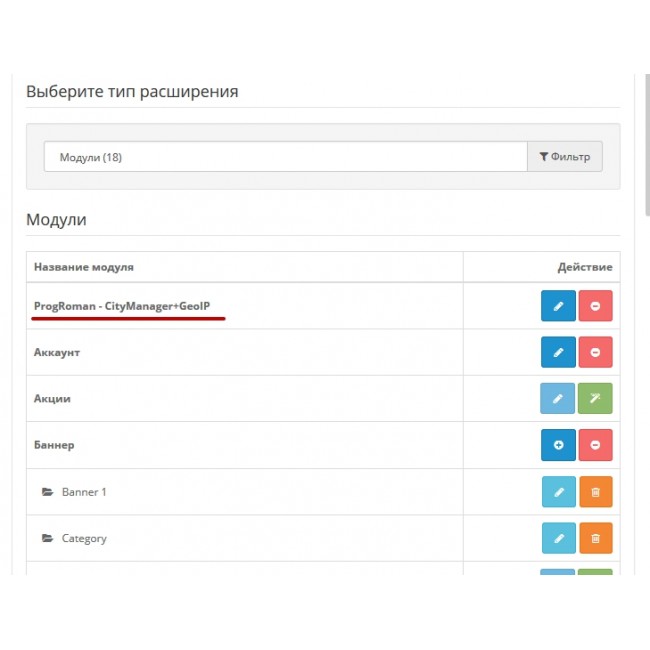Click the pencil icon for Аккаунт
The image size is (650, 650).
click(558, 352)
